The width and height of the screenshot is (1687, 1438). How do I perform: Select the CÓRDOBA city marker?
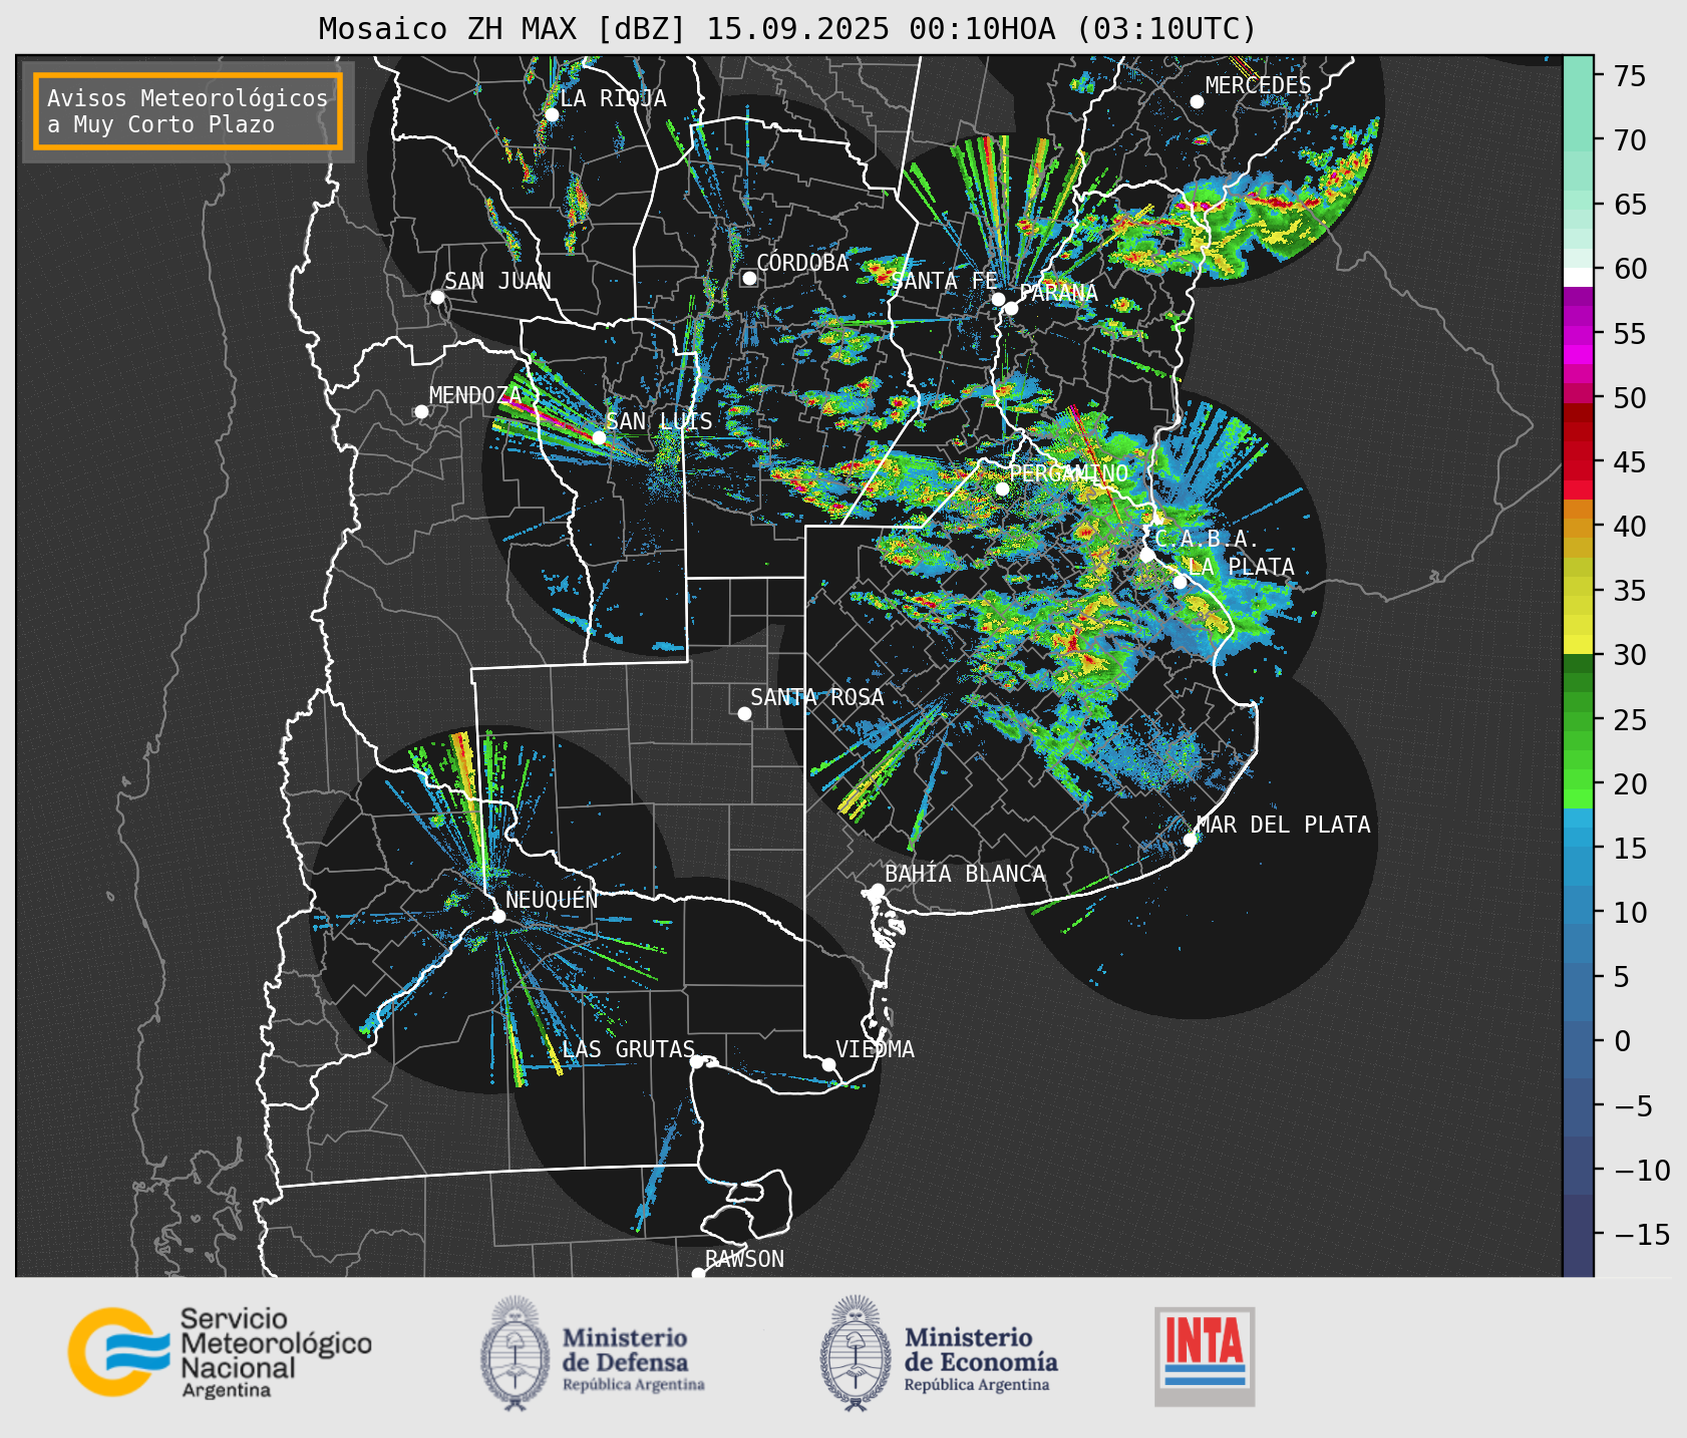749,278
